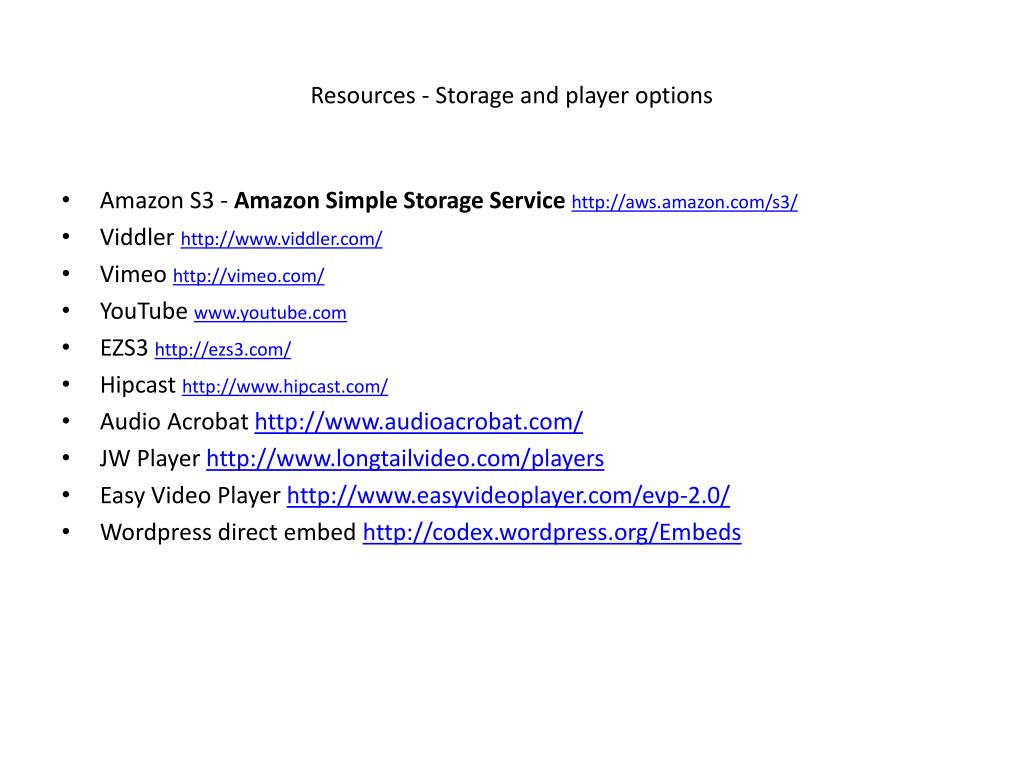Screen dimensions: 1024x768
Task: Click the 'Audio Acrobat' label text
Action: click(x=174, y=422)
